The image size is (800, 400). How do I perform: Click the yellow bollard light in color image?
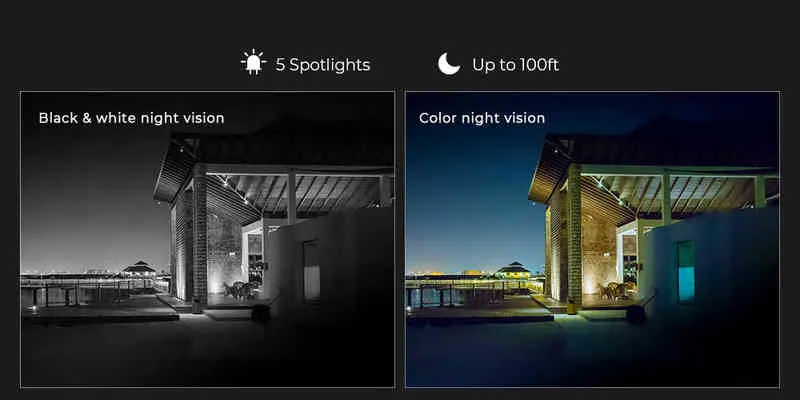pyautogui.click(x=571, y=307)
